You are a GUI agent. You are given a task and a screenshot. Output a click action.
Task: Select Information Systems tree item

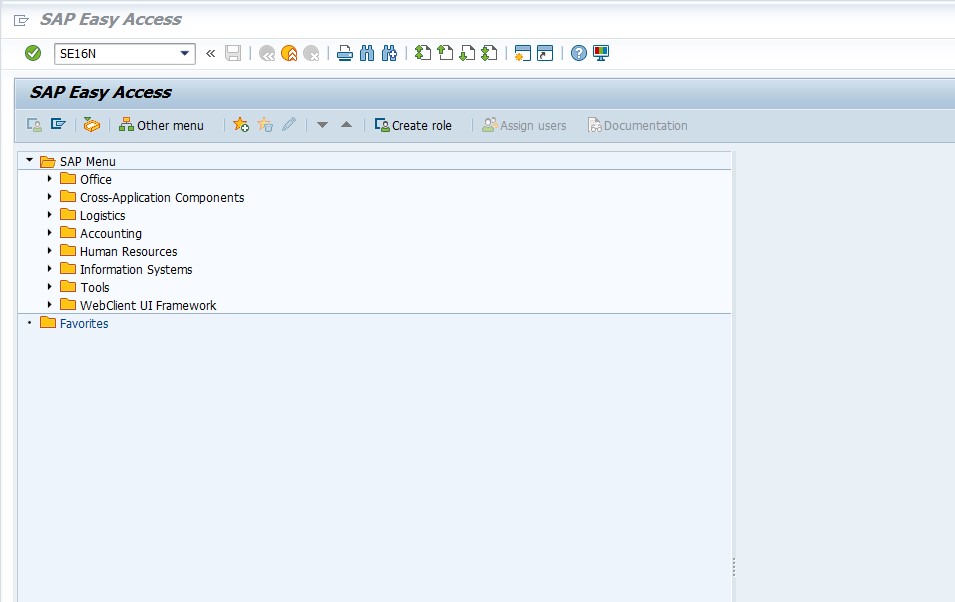(136, 269)
